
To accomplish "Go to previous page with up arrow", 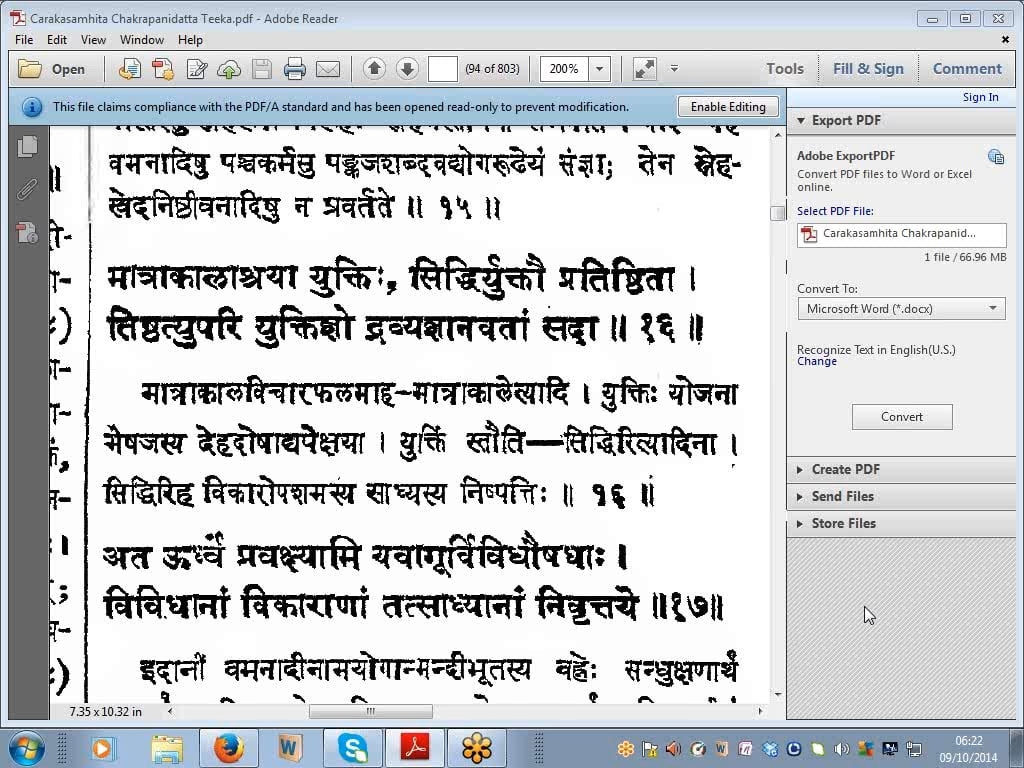I will 374,69.
